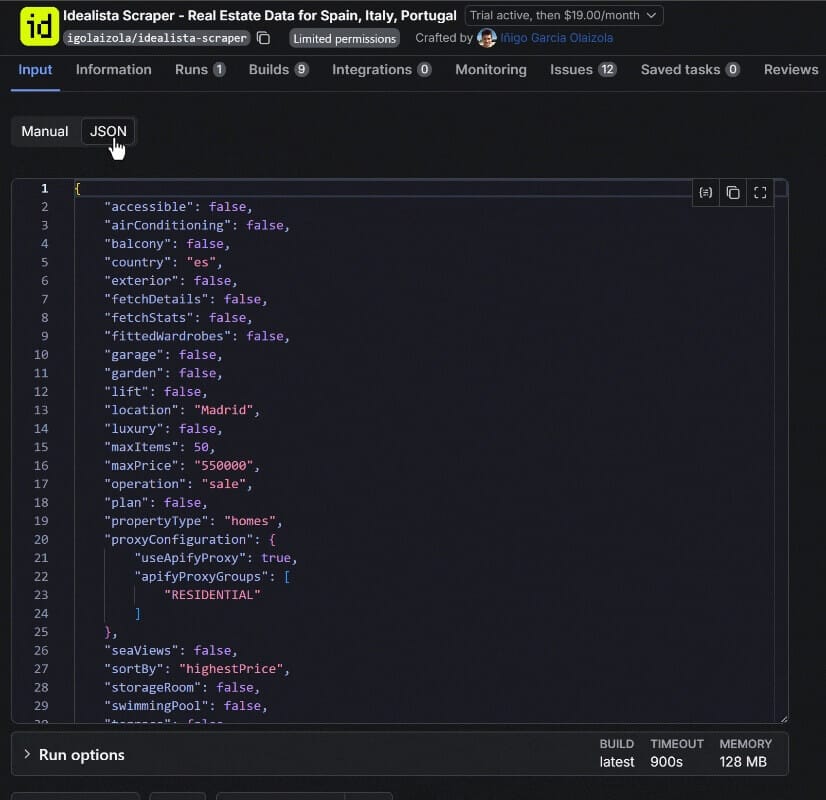The image size is (826, 800).
Task: Click the Limited permissions badge
Action: click(344, 38)
